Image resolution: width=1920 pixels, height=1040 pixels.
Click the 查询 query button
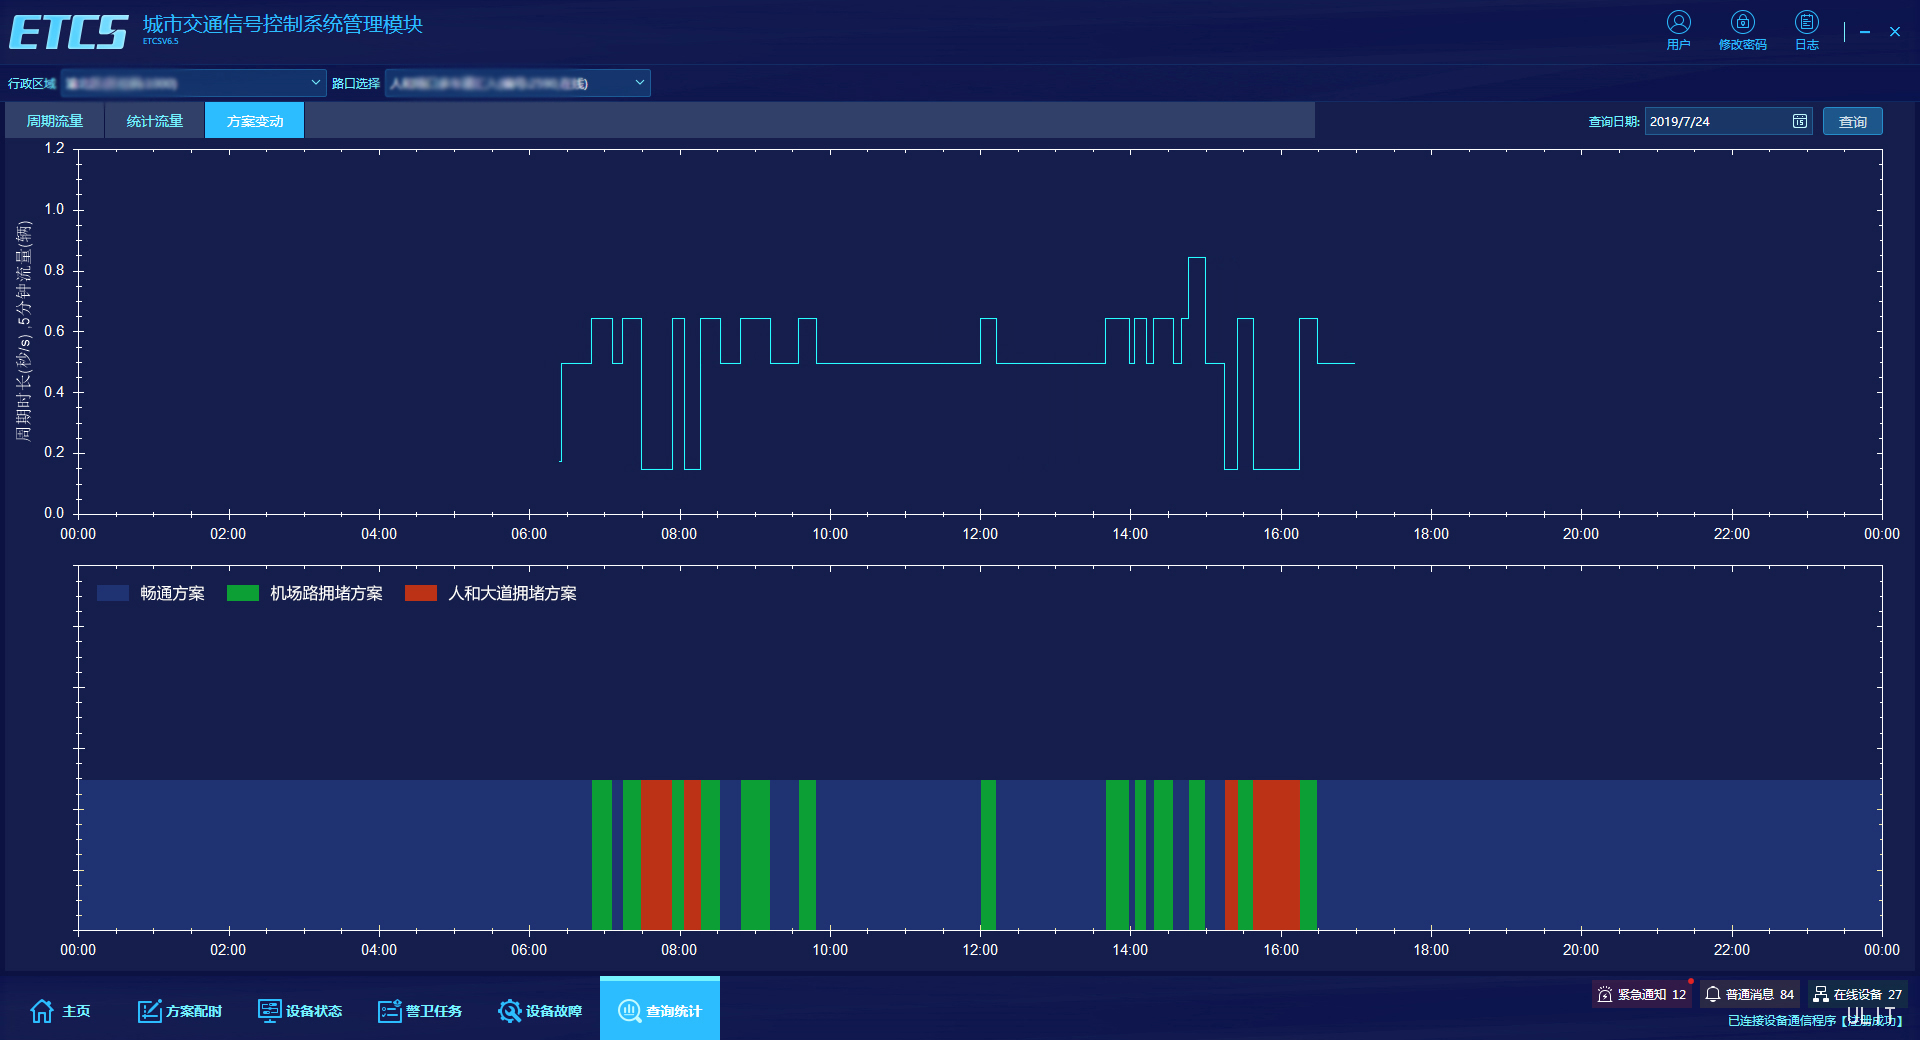pos(1852,121)
